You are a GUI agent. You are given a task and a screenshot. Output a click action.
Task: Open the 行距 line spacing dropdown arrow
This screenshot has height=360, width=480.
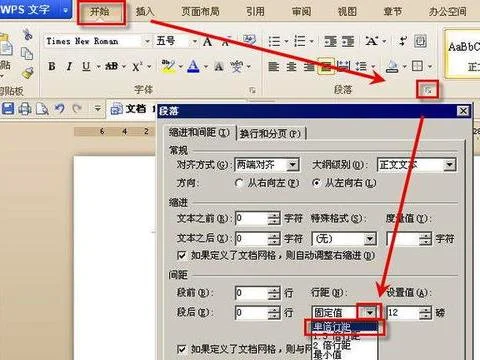pos(370,313)
